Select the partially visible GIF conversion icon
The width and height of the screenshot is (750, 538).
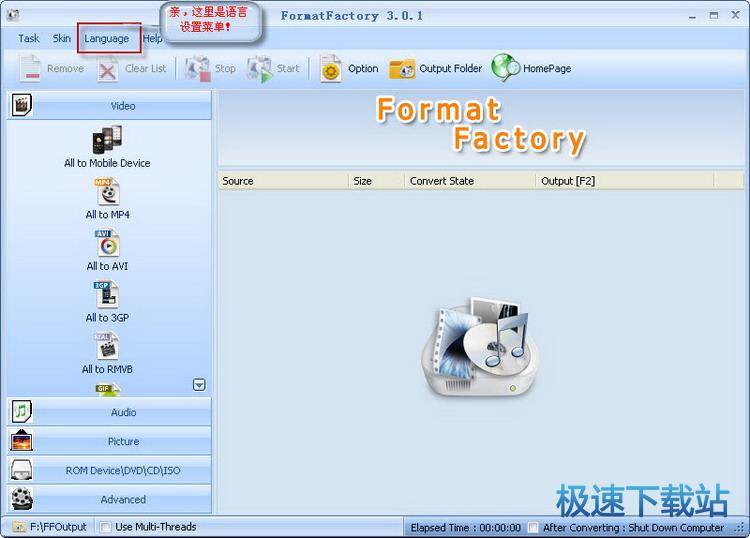point(107,390)
